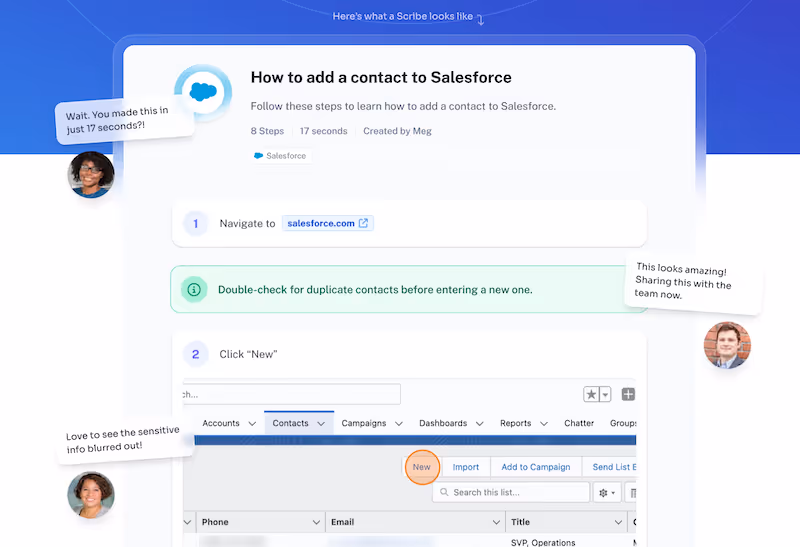Click the Search this list field
Screen dimensions: 800x547
click(x=511, y=492)
